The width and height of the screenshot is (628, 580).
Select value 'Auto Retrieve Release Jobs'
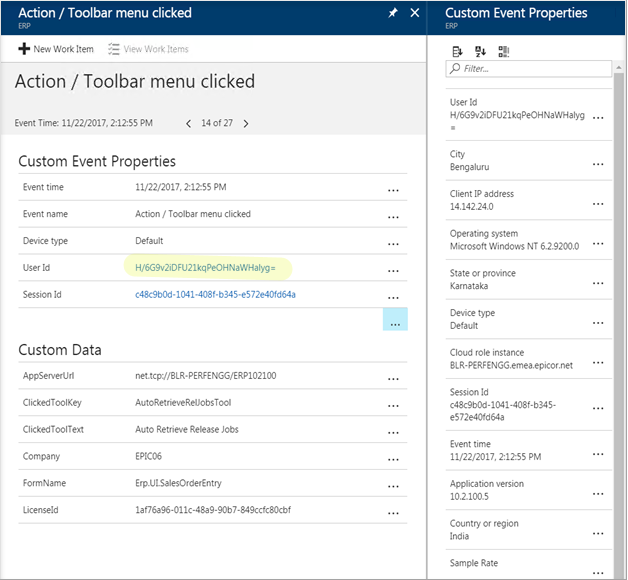[x=187, y=430]
